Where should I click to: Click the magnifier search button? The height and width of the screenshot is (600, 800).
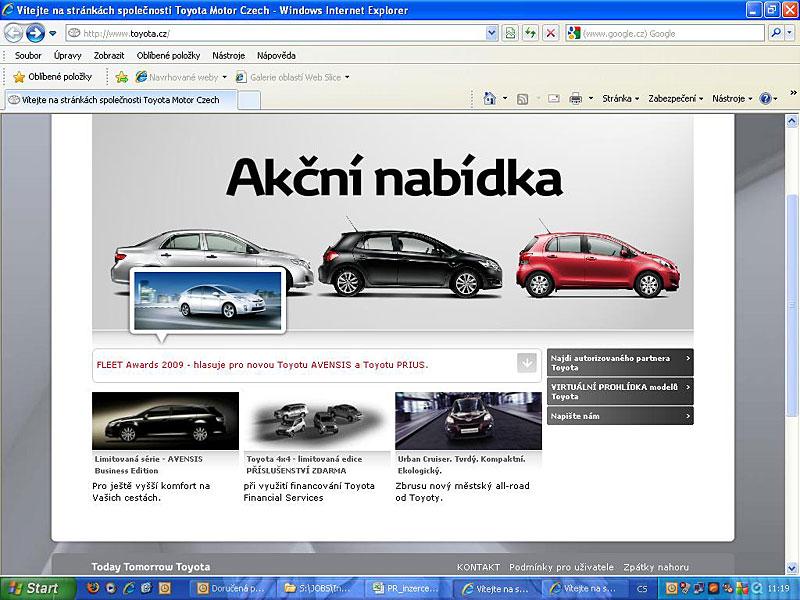point(776,34)
